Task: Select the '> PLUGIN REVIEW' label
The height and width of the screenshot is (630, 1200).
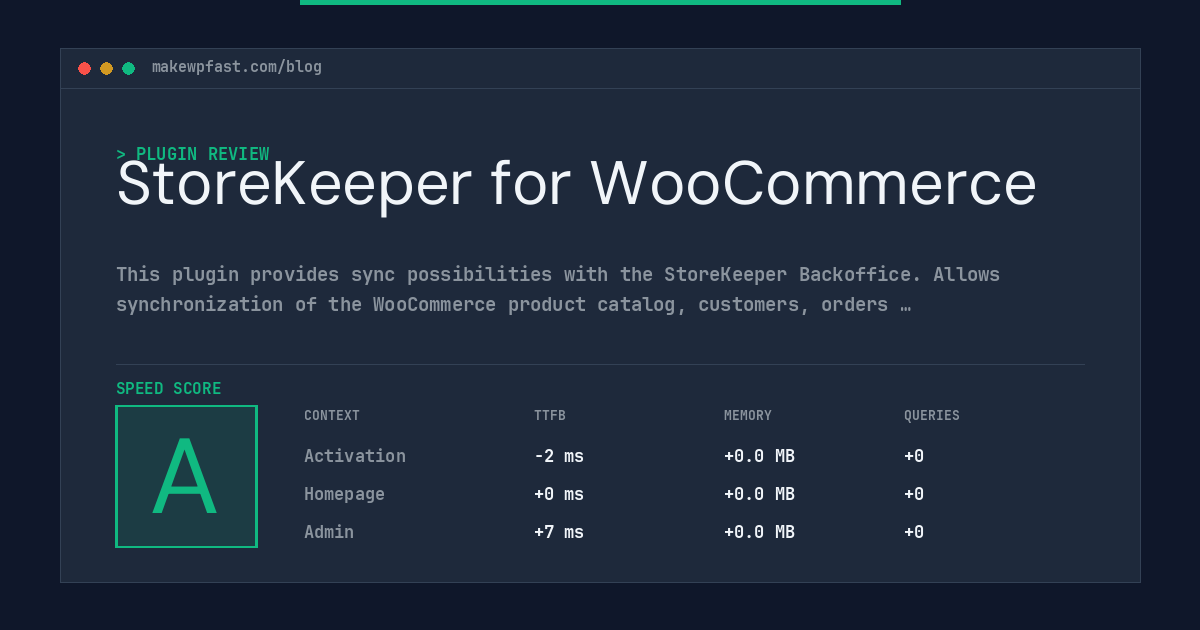Action: pos(193,154)
